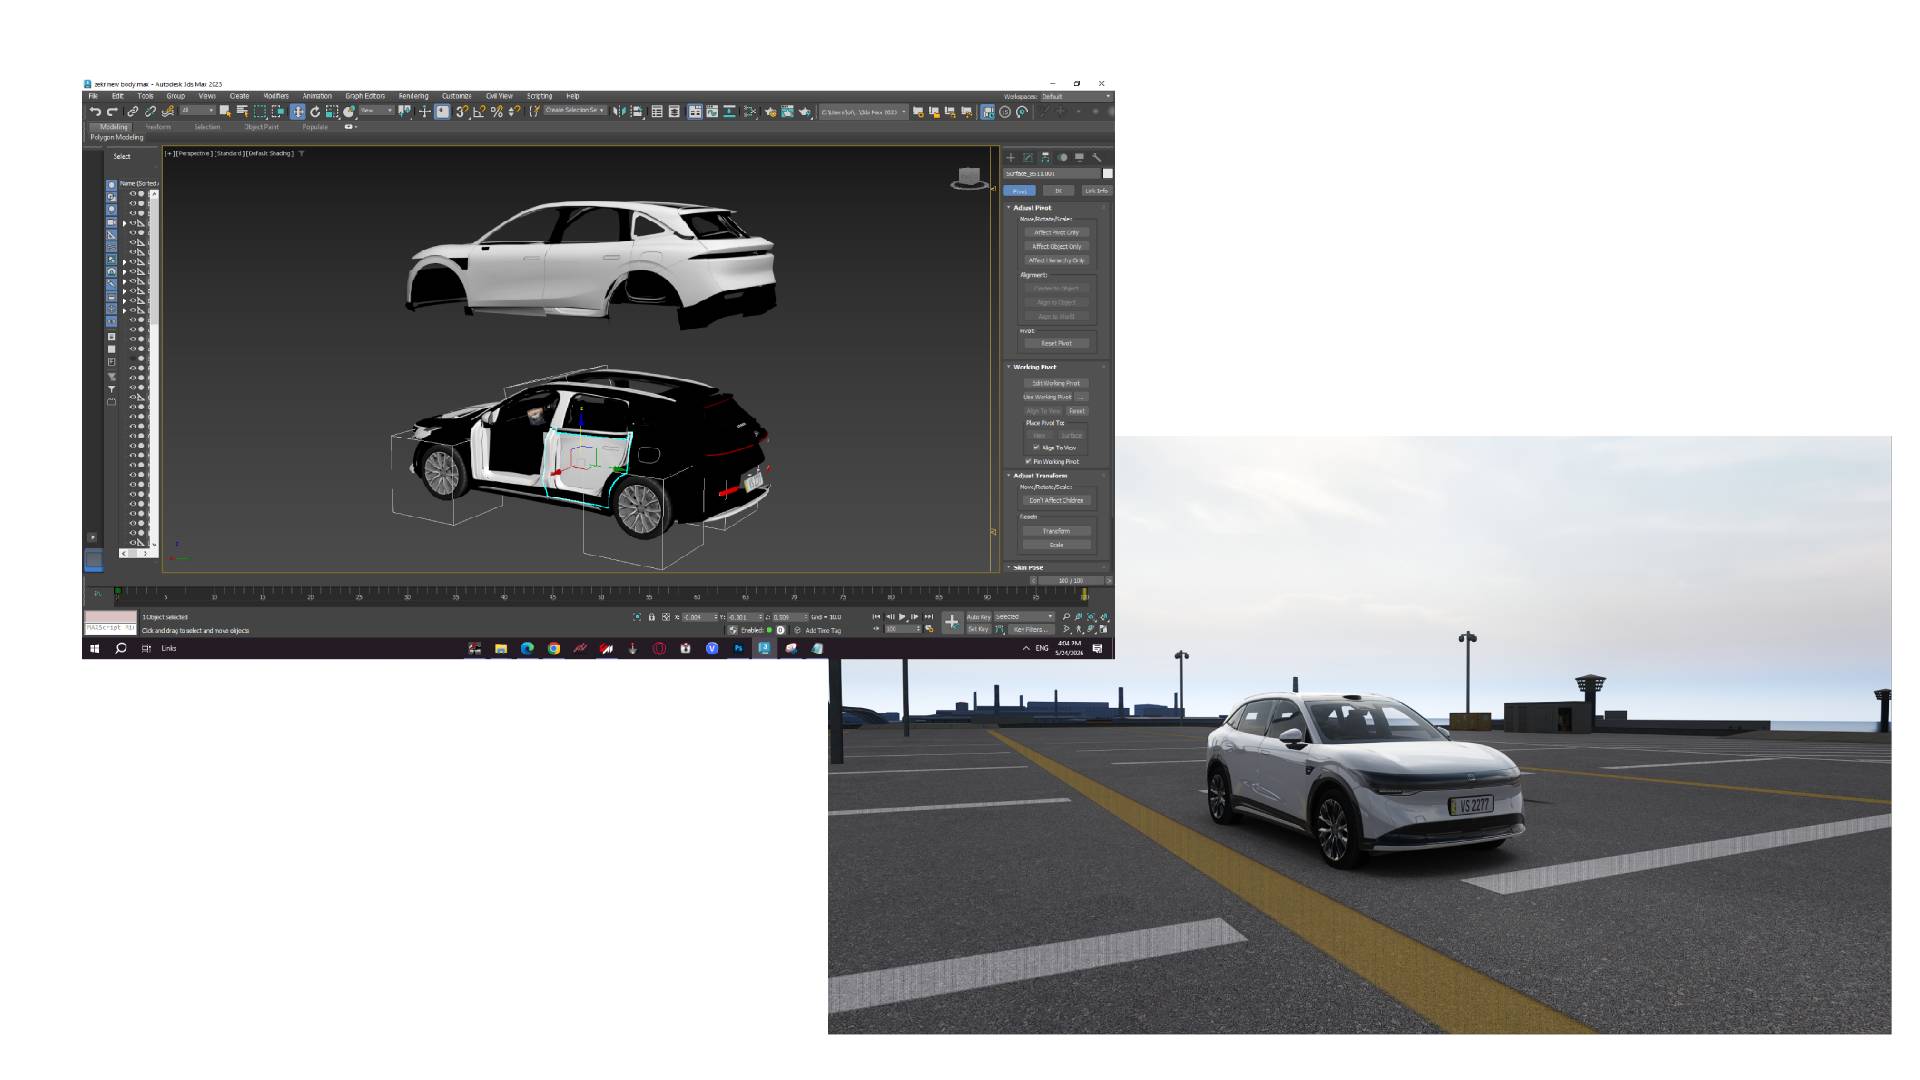Image resolution: width=1920 pixels, height=1080 pixels.
Task: Open the Utilities wrench tab in command panel
Action: click(x=1097, y=157)
